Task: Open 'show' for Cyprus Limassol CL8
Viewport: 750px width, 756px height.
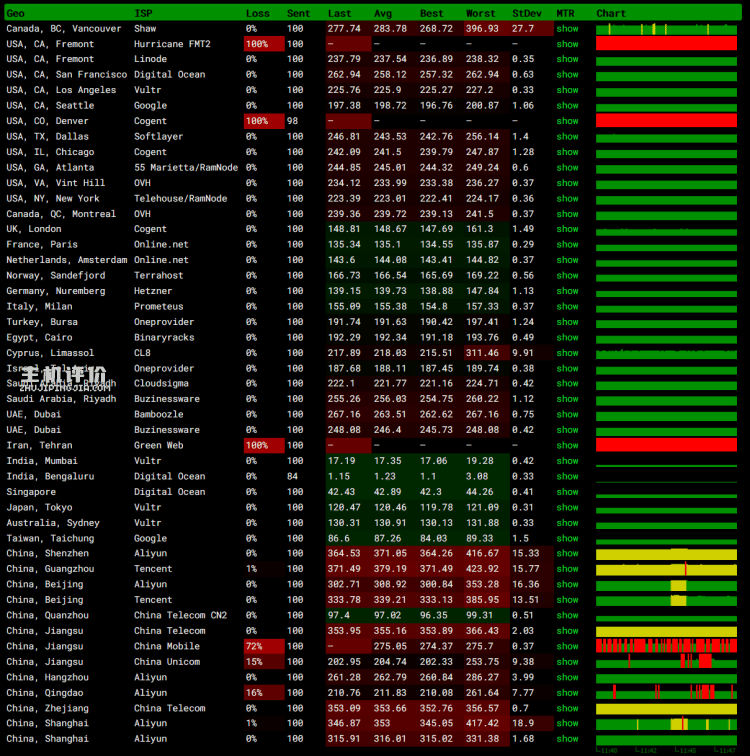Action: (567, 353)
